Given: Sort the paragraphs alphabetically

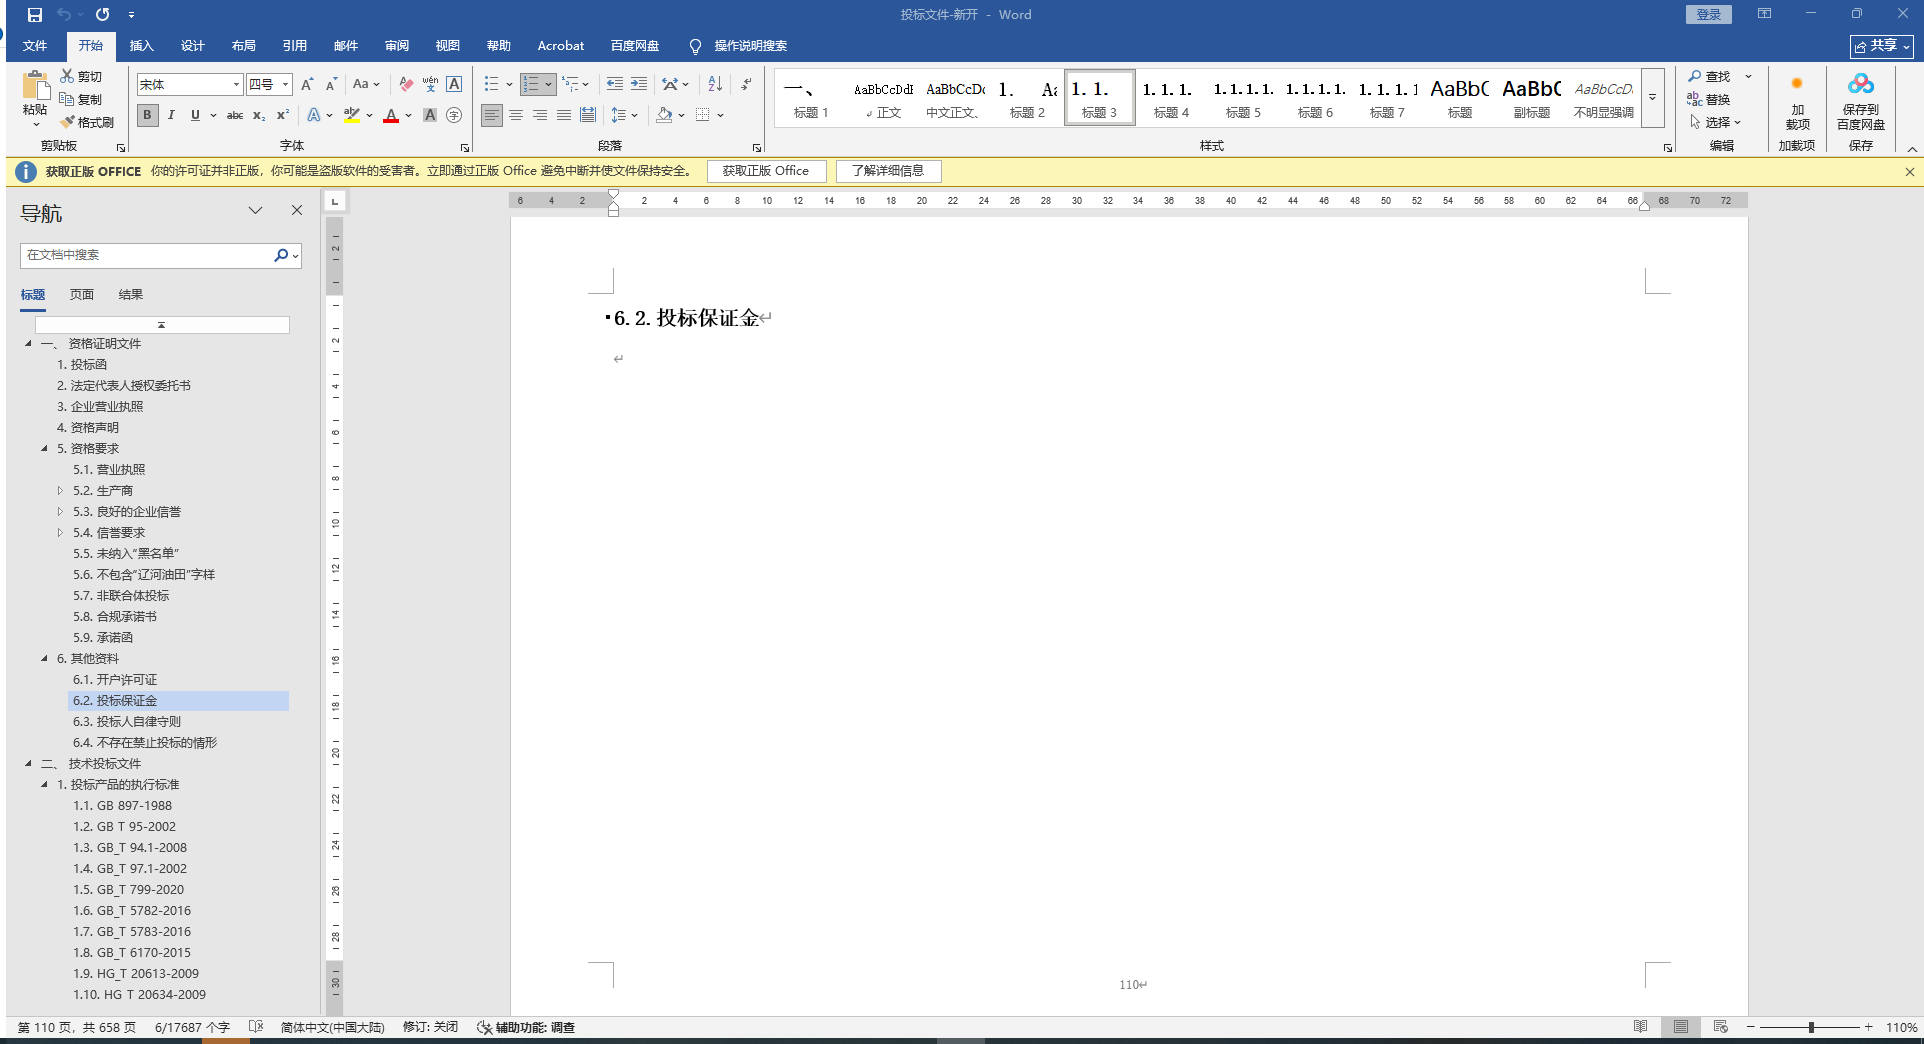Looking at the screenshot, I should pos(715,85).
